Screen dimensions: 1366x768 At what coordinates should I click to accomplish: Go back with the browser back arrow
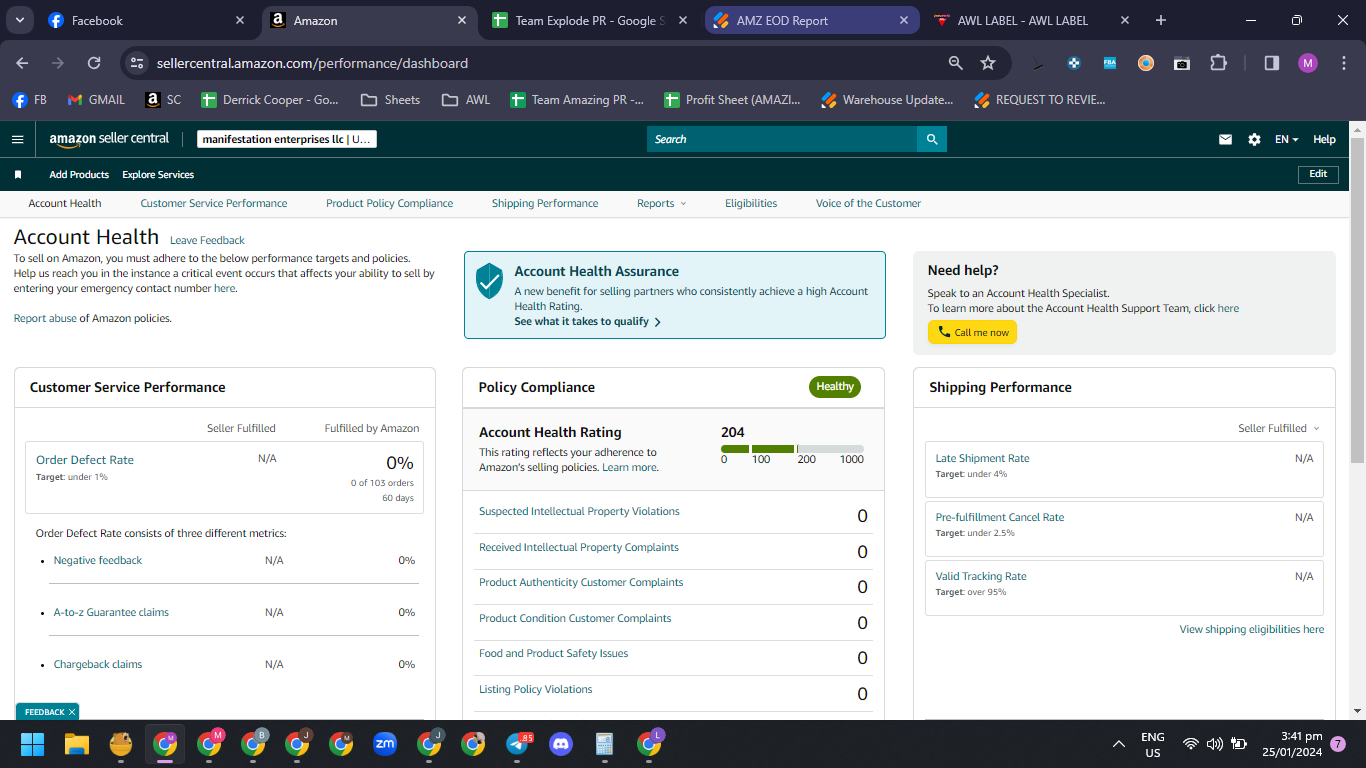[22, 63]
